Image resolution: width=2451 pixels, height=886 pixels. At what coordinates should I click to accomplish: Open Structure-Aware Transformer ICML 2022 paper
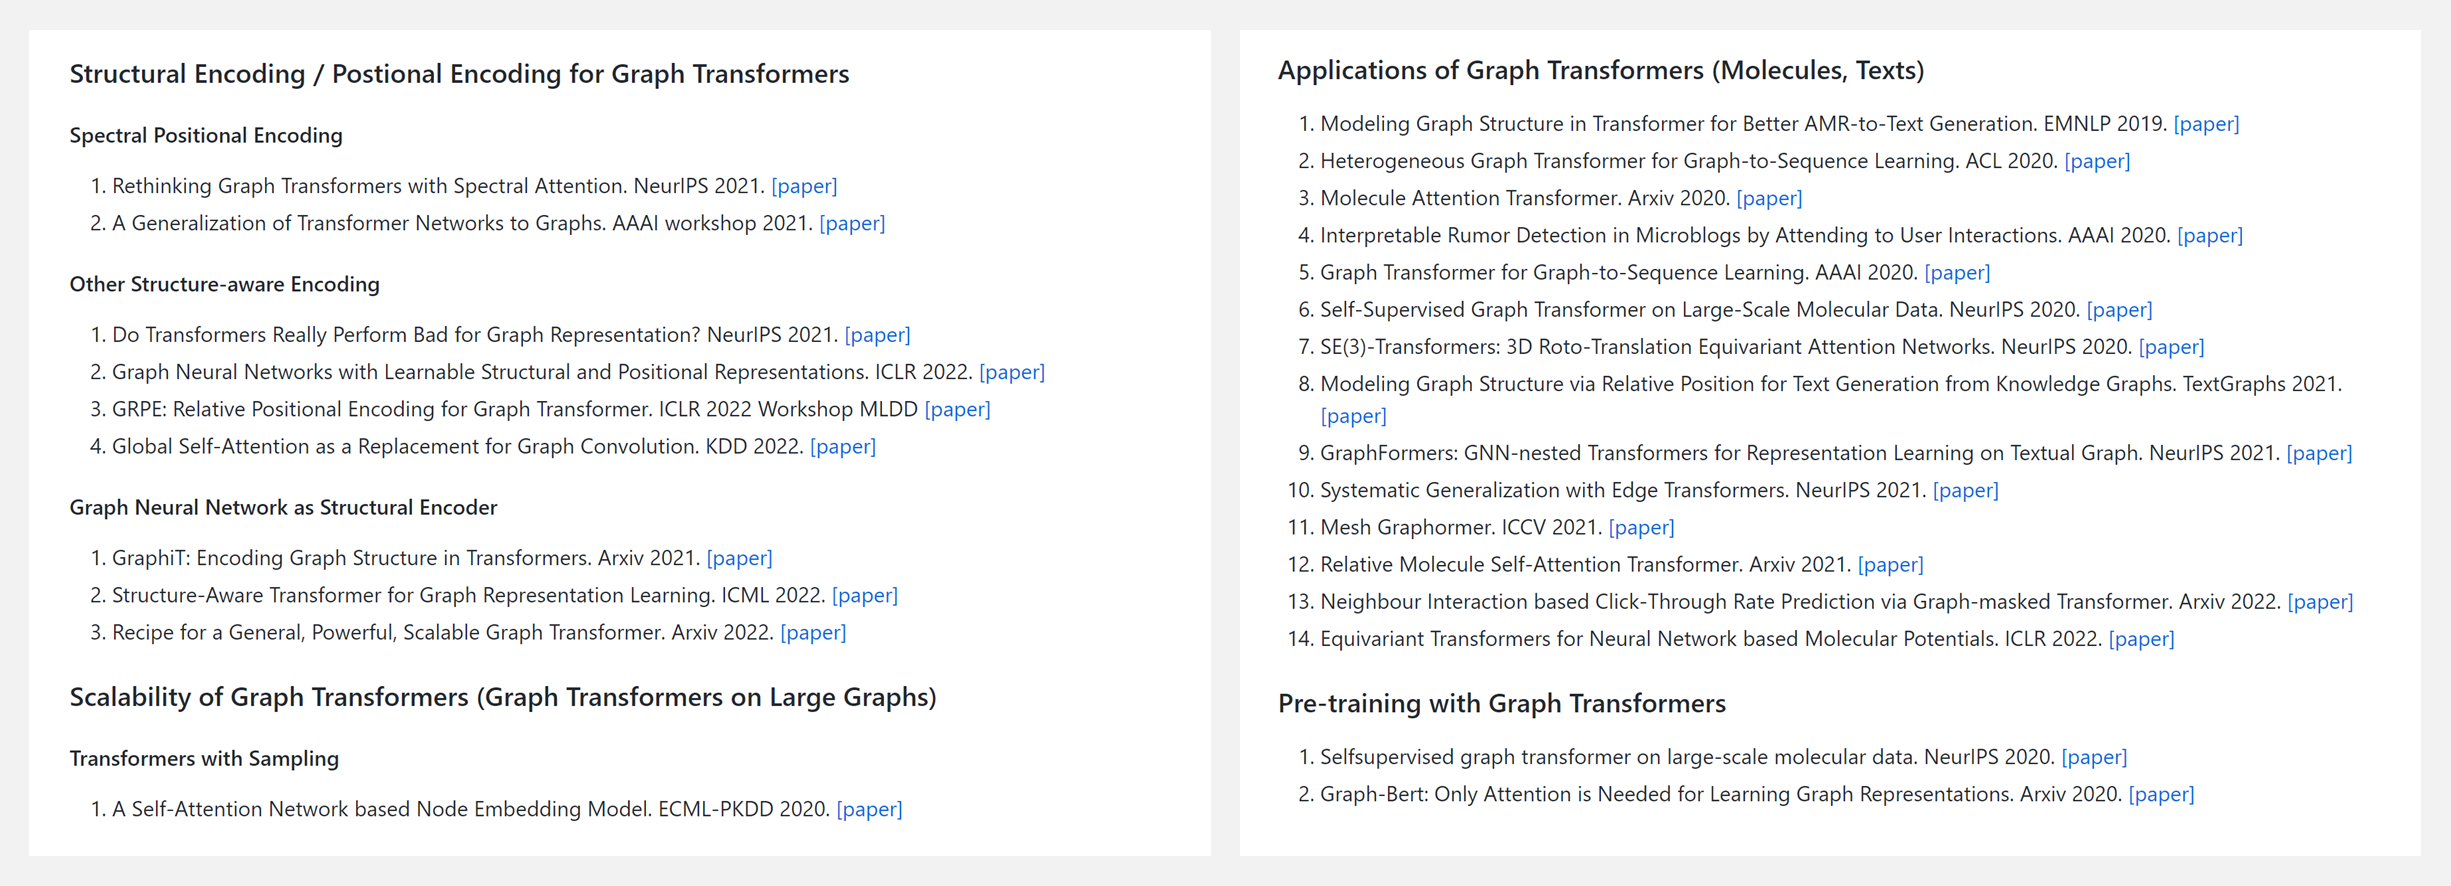(x=864, y=595)
